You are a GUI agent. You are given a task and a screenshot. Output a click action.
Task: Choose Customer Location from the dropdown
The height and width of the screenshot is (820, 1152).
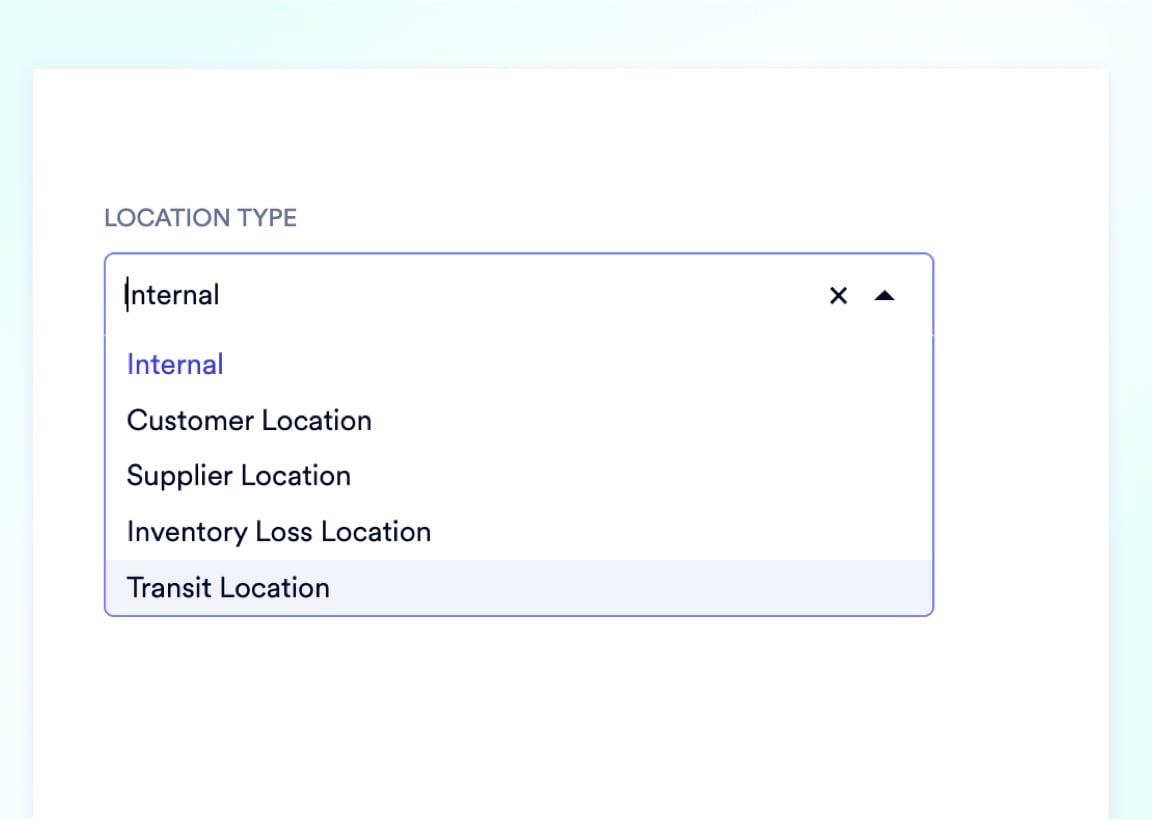point(519,420)
